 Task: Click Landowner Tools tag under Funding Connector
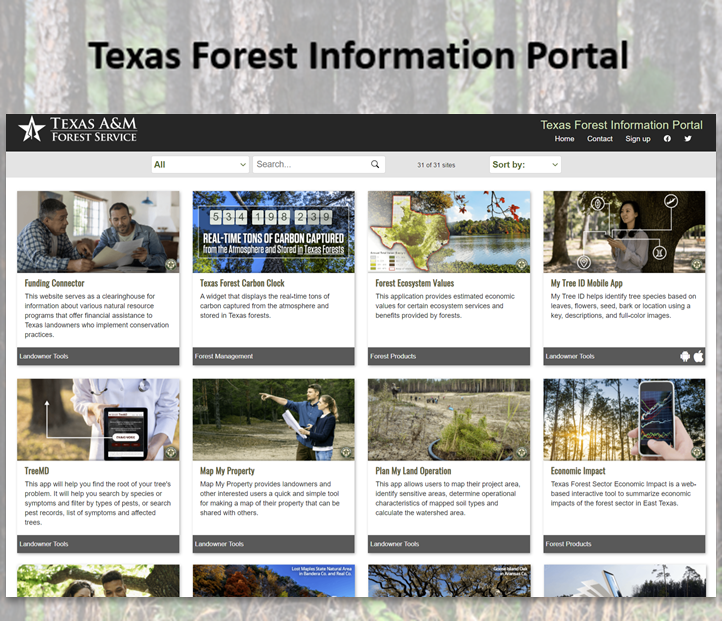44,356
